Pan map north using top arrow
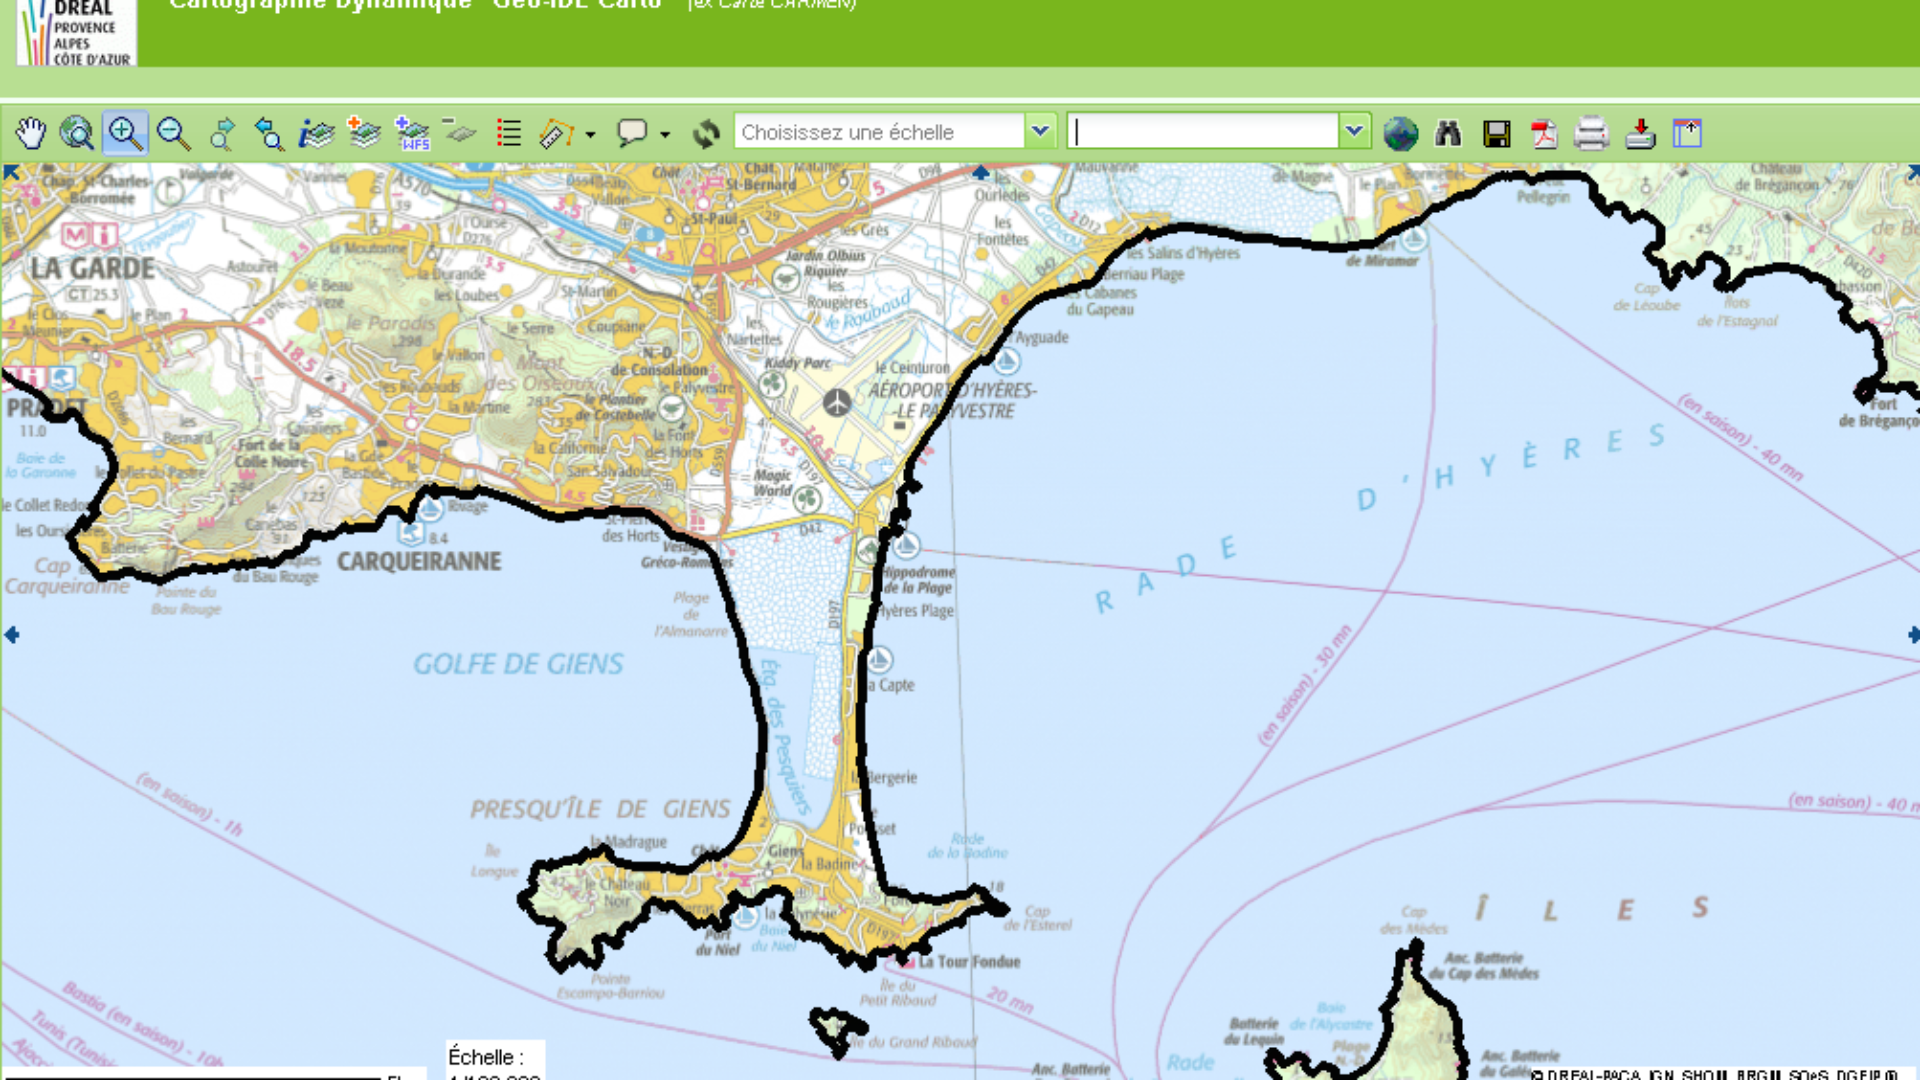Image resolution: width=1920 pixels, height=1080 pixels. pos(981,172)
